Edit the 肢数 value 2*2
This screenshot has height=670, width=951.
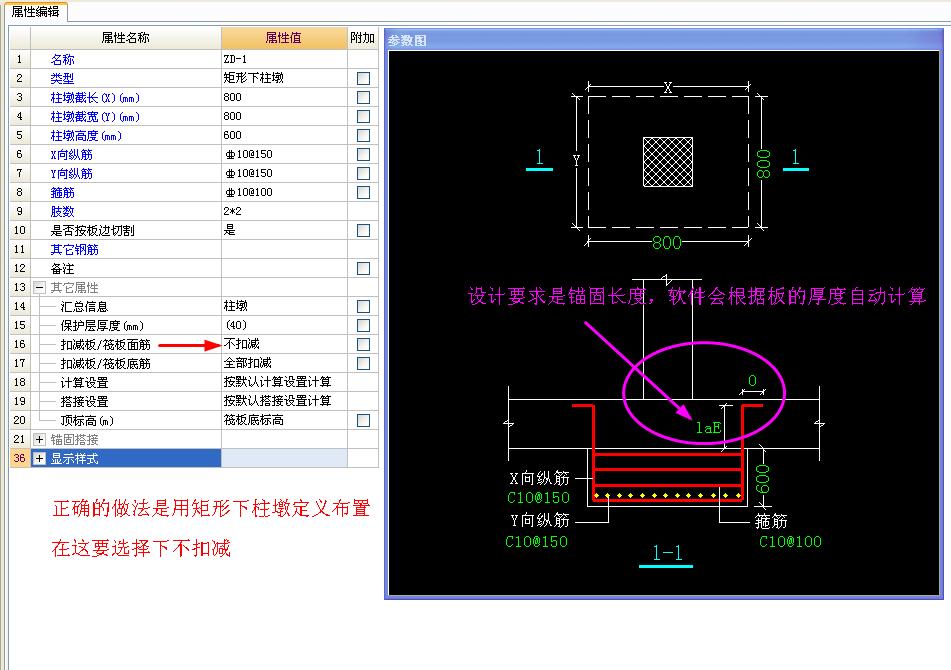[x=284, y=211]
